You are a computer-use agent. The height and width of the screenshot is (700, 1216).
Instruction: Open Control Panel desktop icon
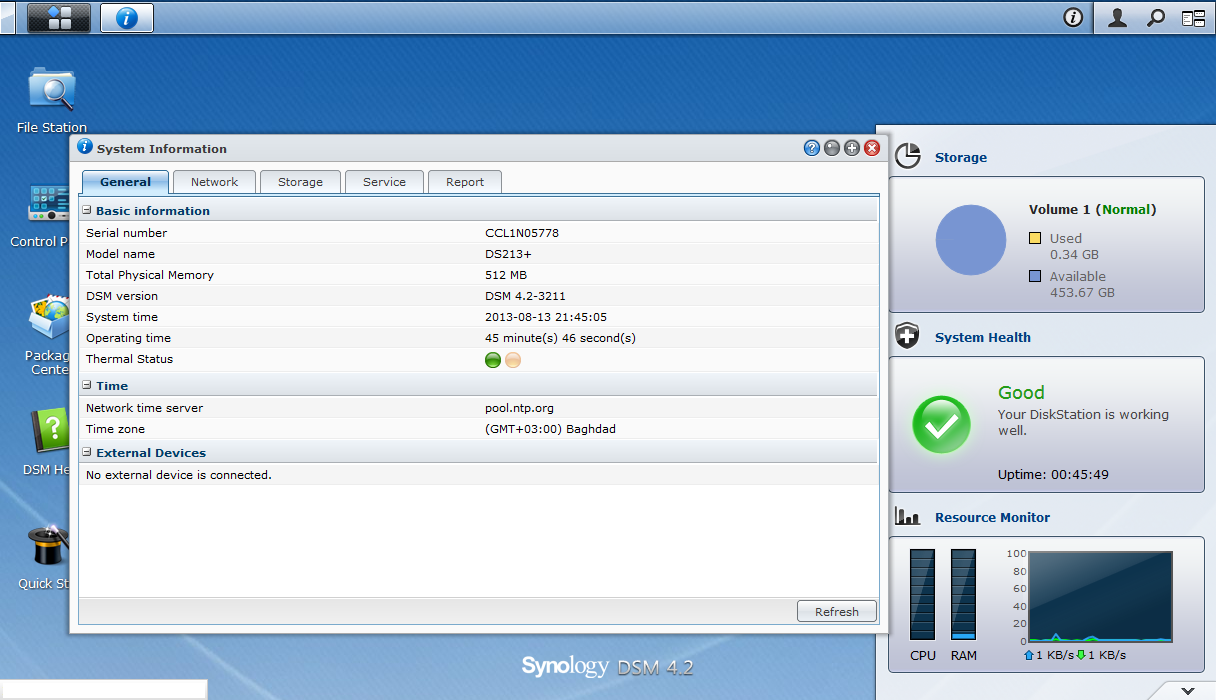40,214
